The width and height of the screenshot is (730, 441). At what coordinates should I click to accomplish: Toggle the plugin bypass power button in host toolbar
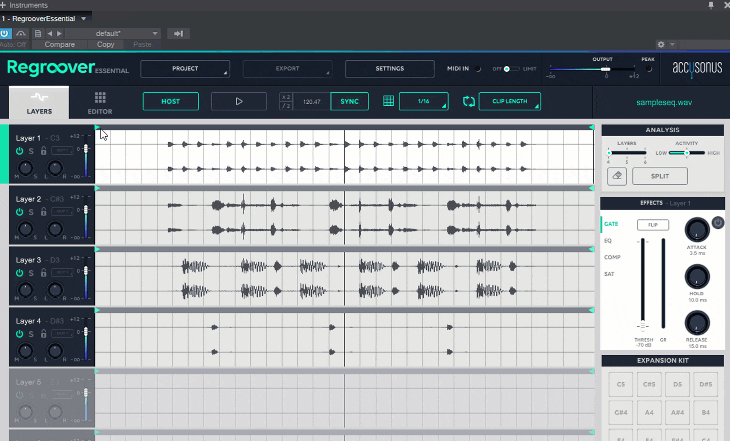click(5, 34)
